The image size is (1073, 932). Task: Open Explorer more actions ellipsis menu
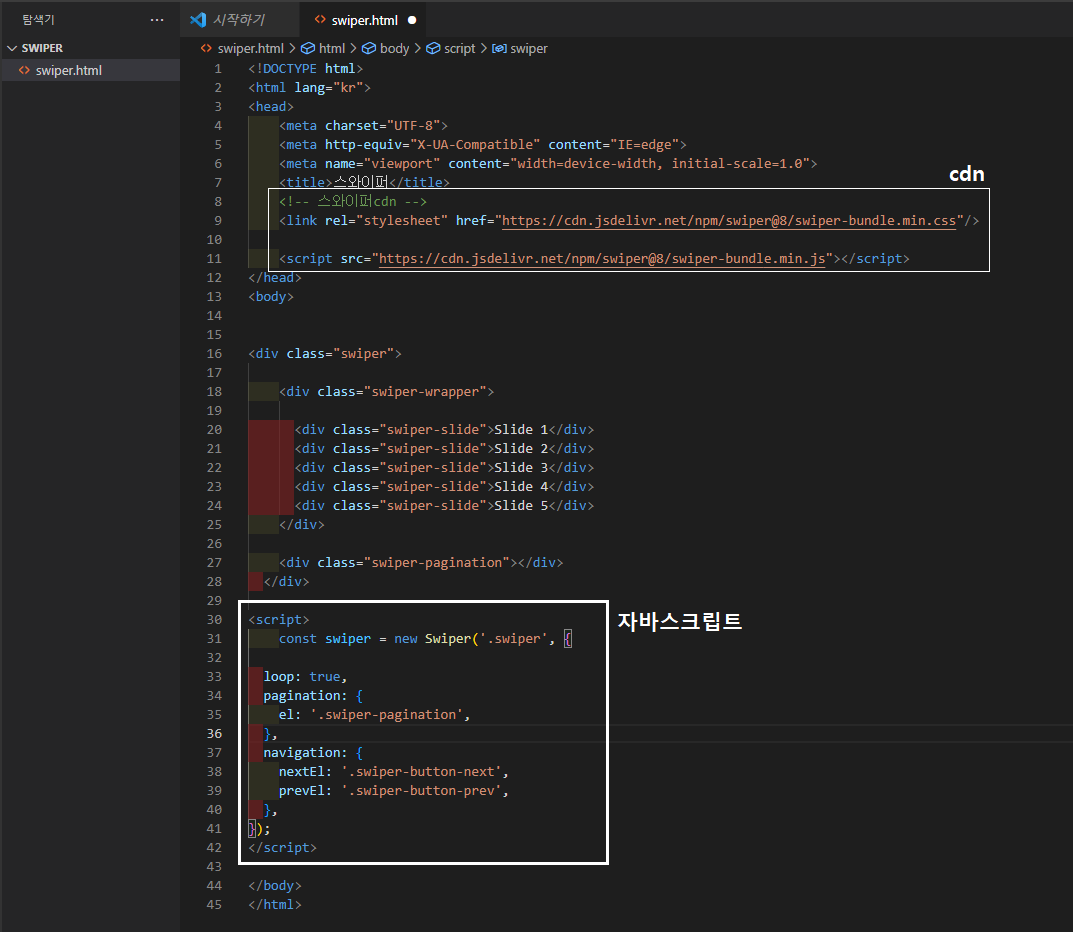pyautogui.click(x=157, y=19)
